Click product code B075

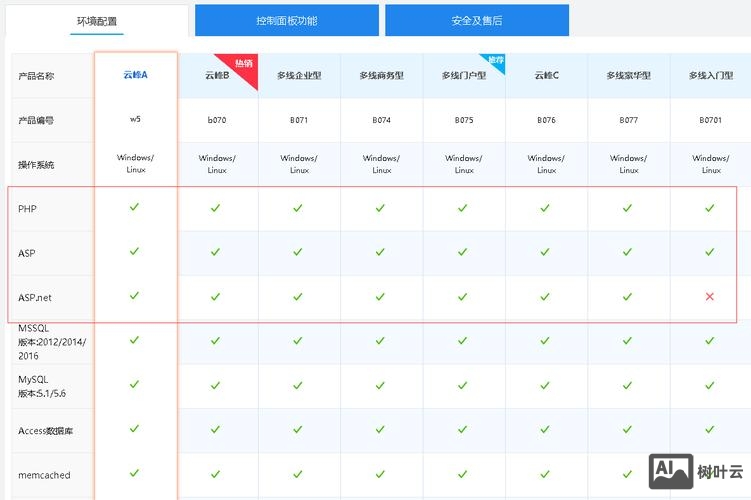(x=464, y=120)
